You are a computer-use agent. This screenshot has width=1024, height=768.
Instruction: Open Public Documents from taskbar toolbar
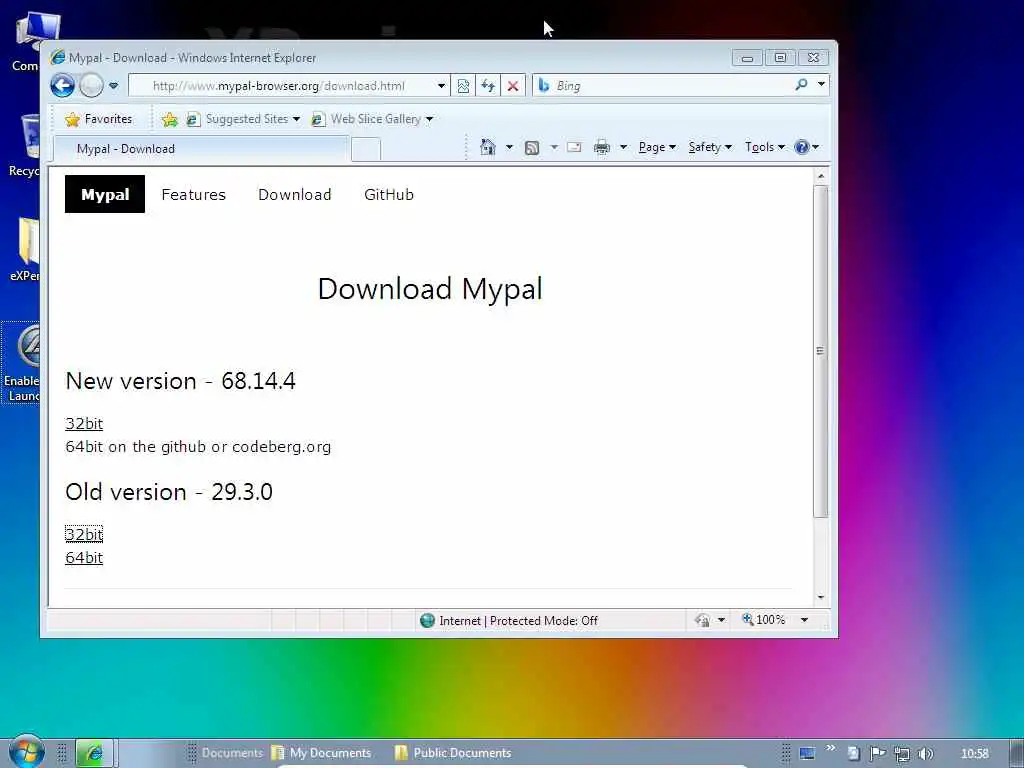(453, 753)
